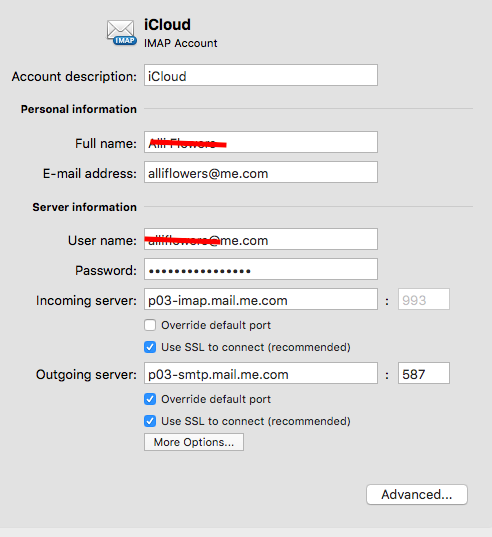Click the Personal information section header
The height and width of the screenshot is (537, 492).
coord(79,109)
